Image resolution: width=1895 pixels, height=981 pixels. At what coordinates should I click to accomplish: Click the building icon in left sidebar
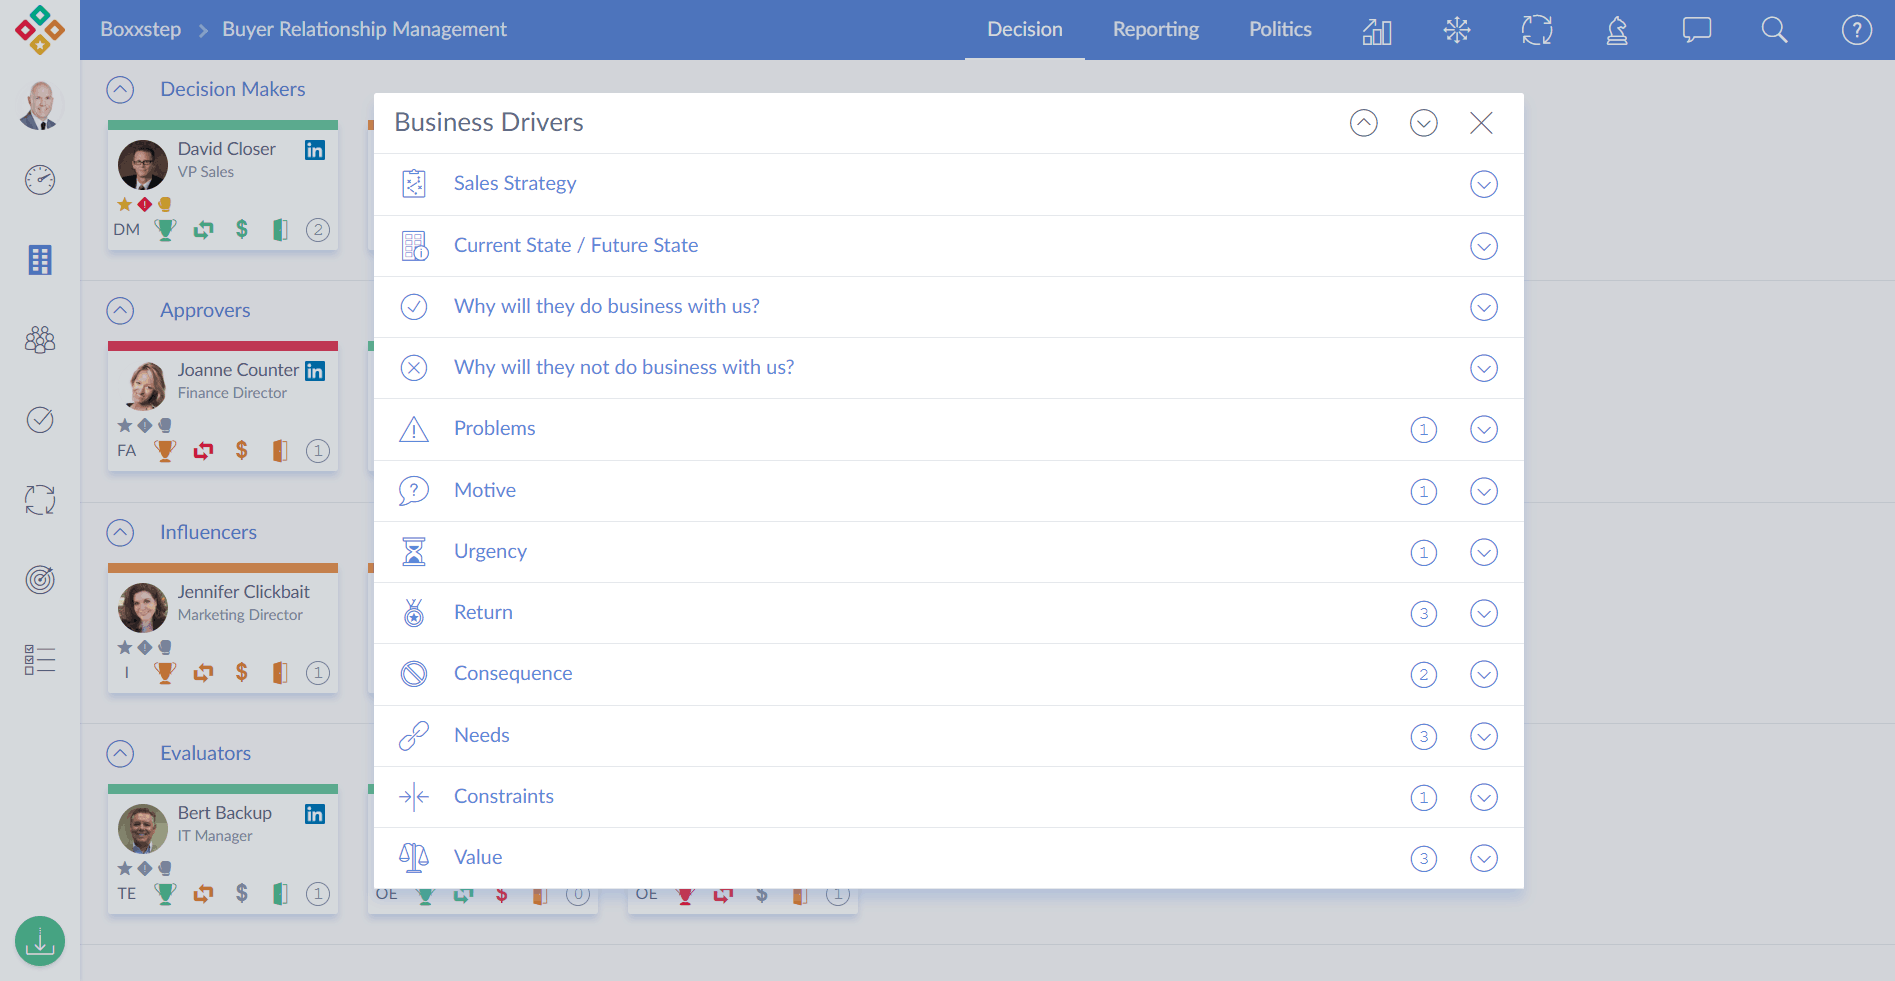40,260
